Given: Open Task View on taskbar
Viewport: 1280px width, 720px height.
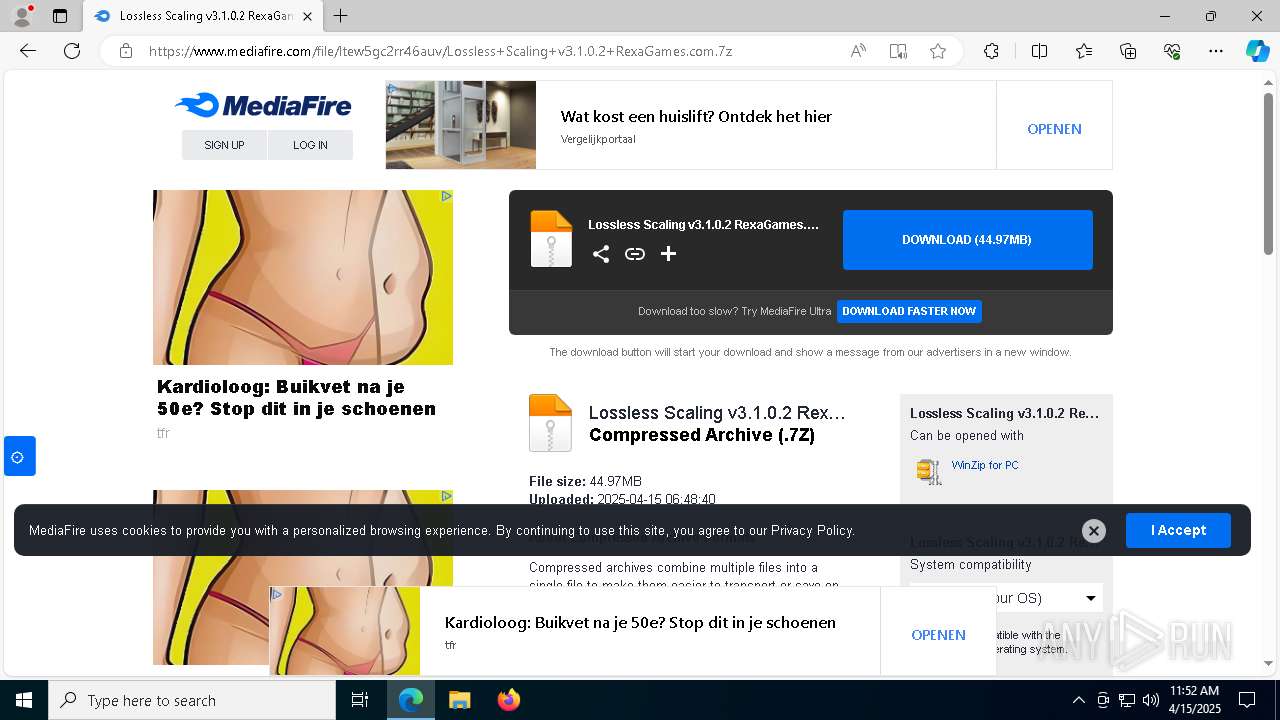Looking at the screenshot, I should (360, 700).
